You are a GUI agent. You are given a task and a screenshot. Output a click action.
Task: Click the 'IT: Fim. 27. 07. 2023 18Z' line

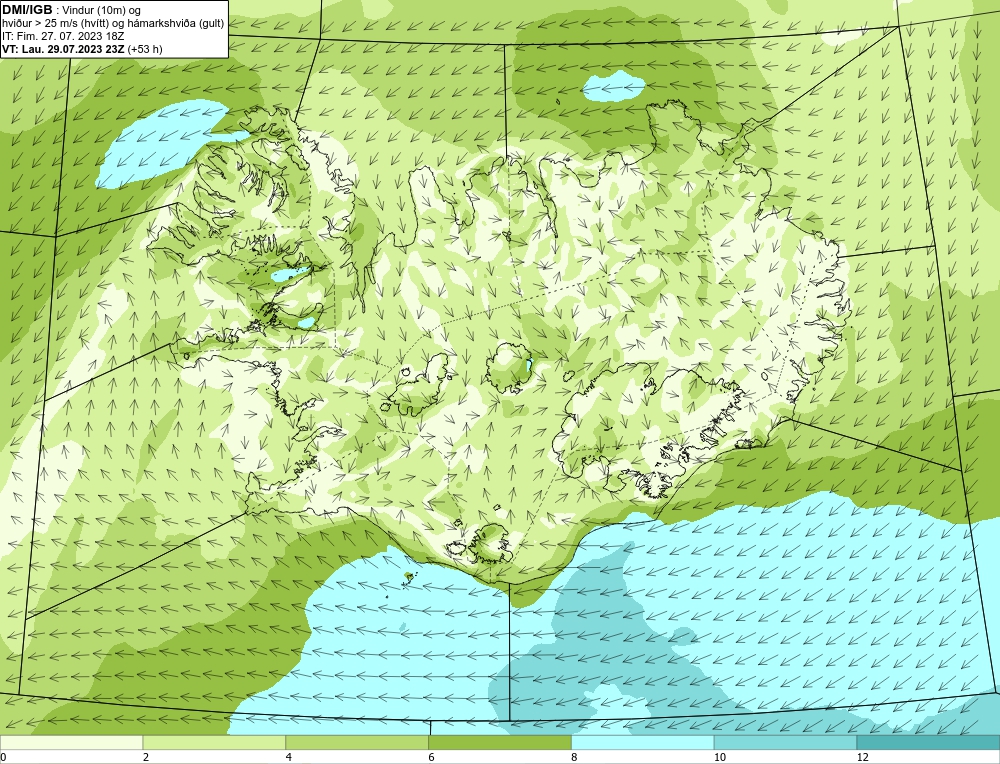click(x=62, y=36)
